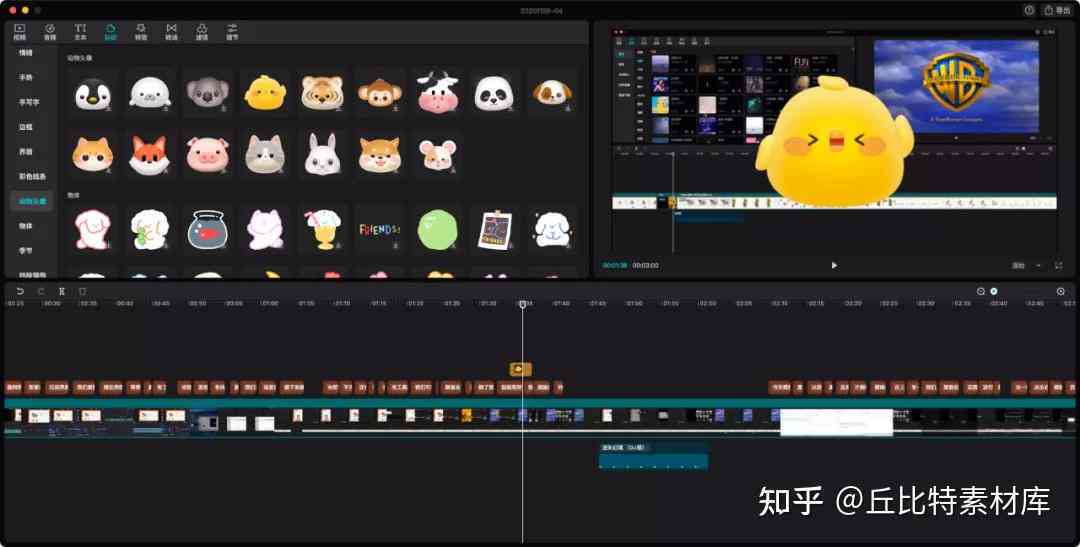Pick the mouse head sticker
Screen dimensions: 1080x547
[x=437, y=154]
